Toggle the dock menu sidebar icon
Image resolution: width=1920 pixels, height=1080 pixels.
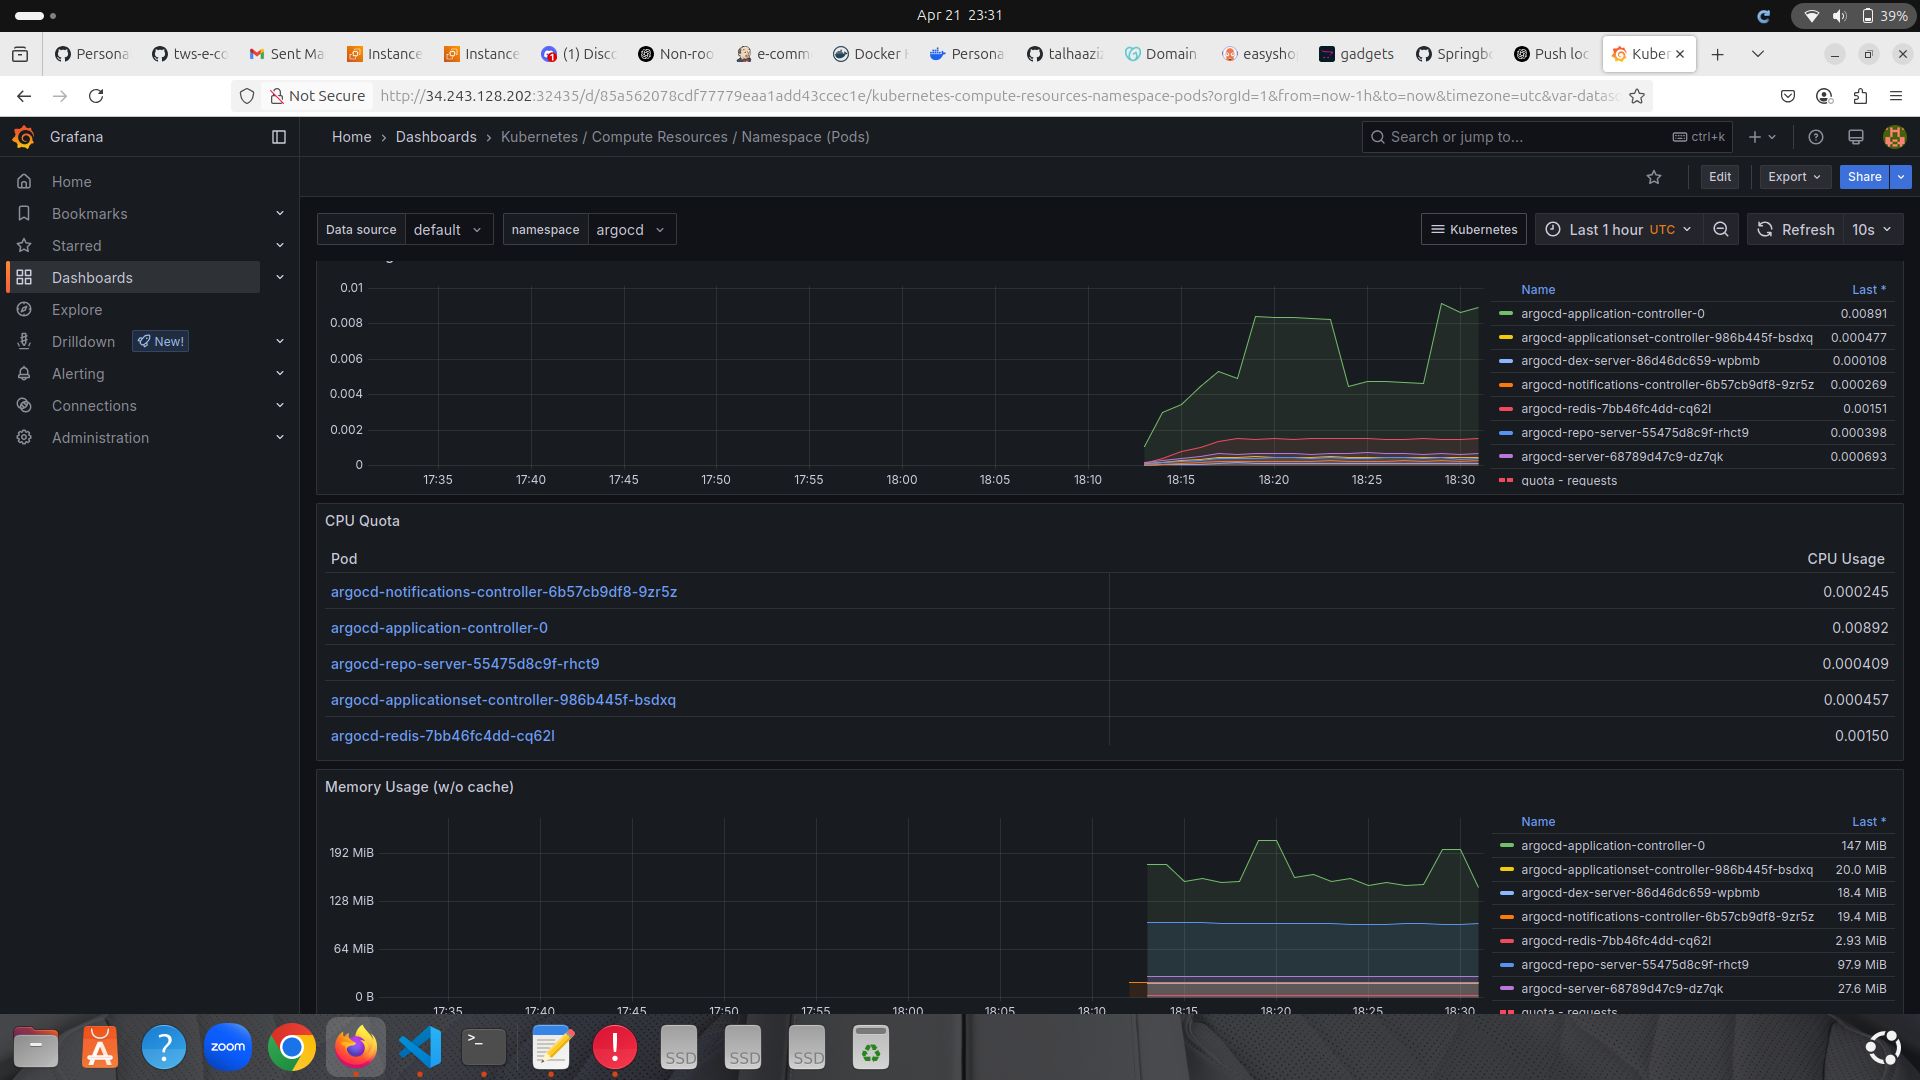point(279,137)
